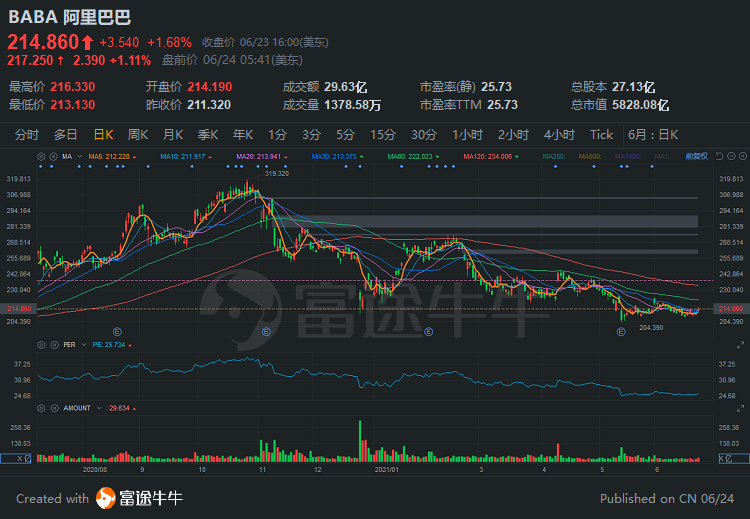Choose the 30分 interval tab
This screenshot has width=750, height=519.
tap(424, 135)
